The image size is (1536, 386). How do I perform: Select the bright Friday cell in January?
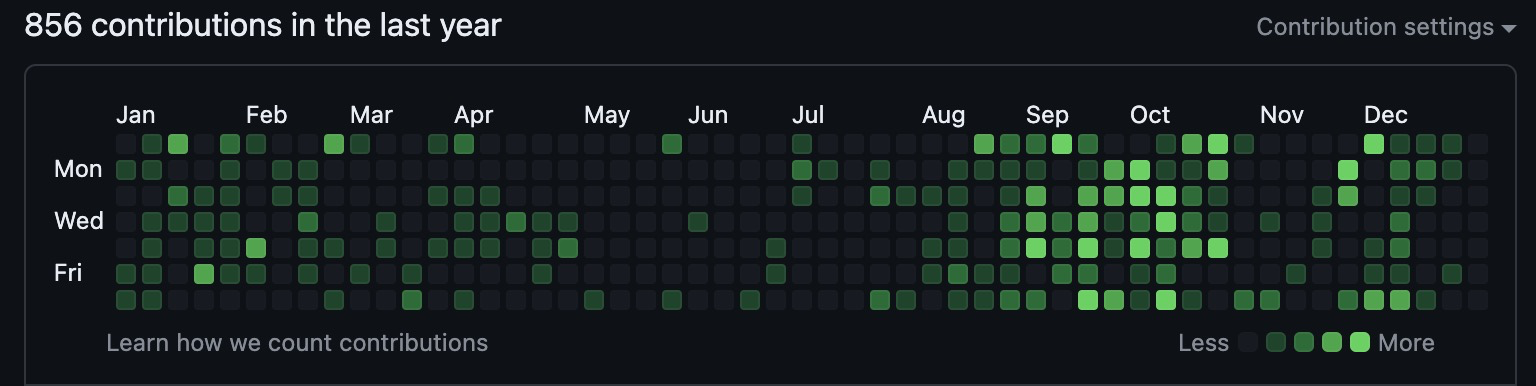[204, 273]
